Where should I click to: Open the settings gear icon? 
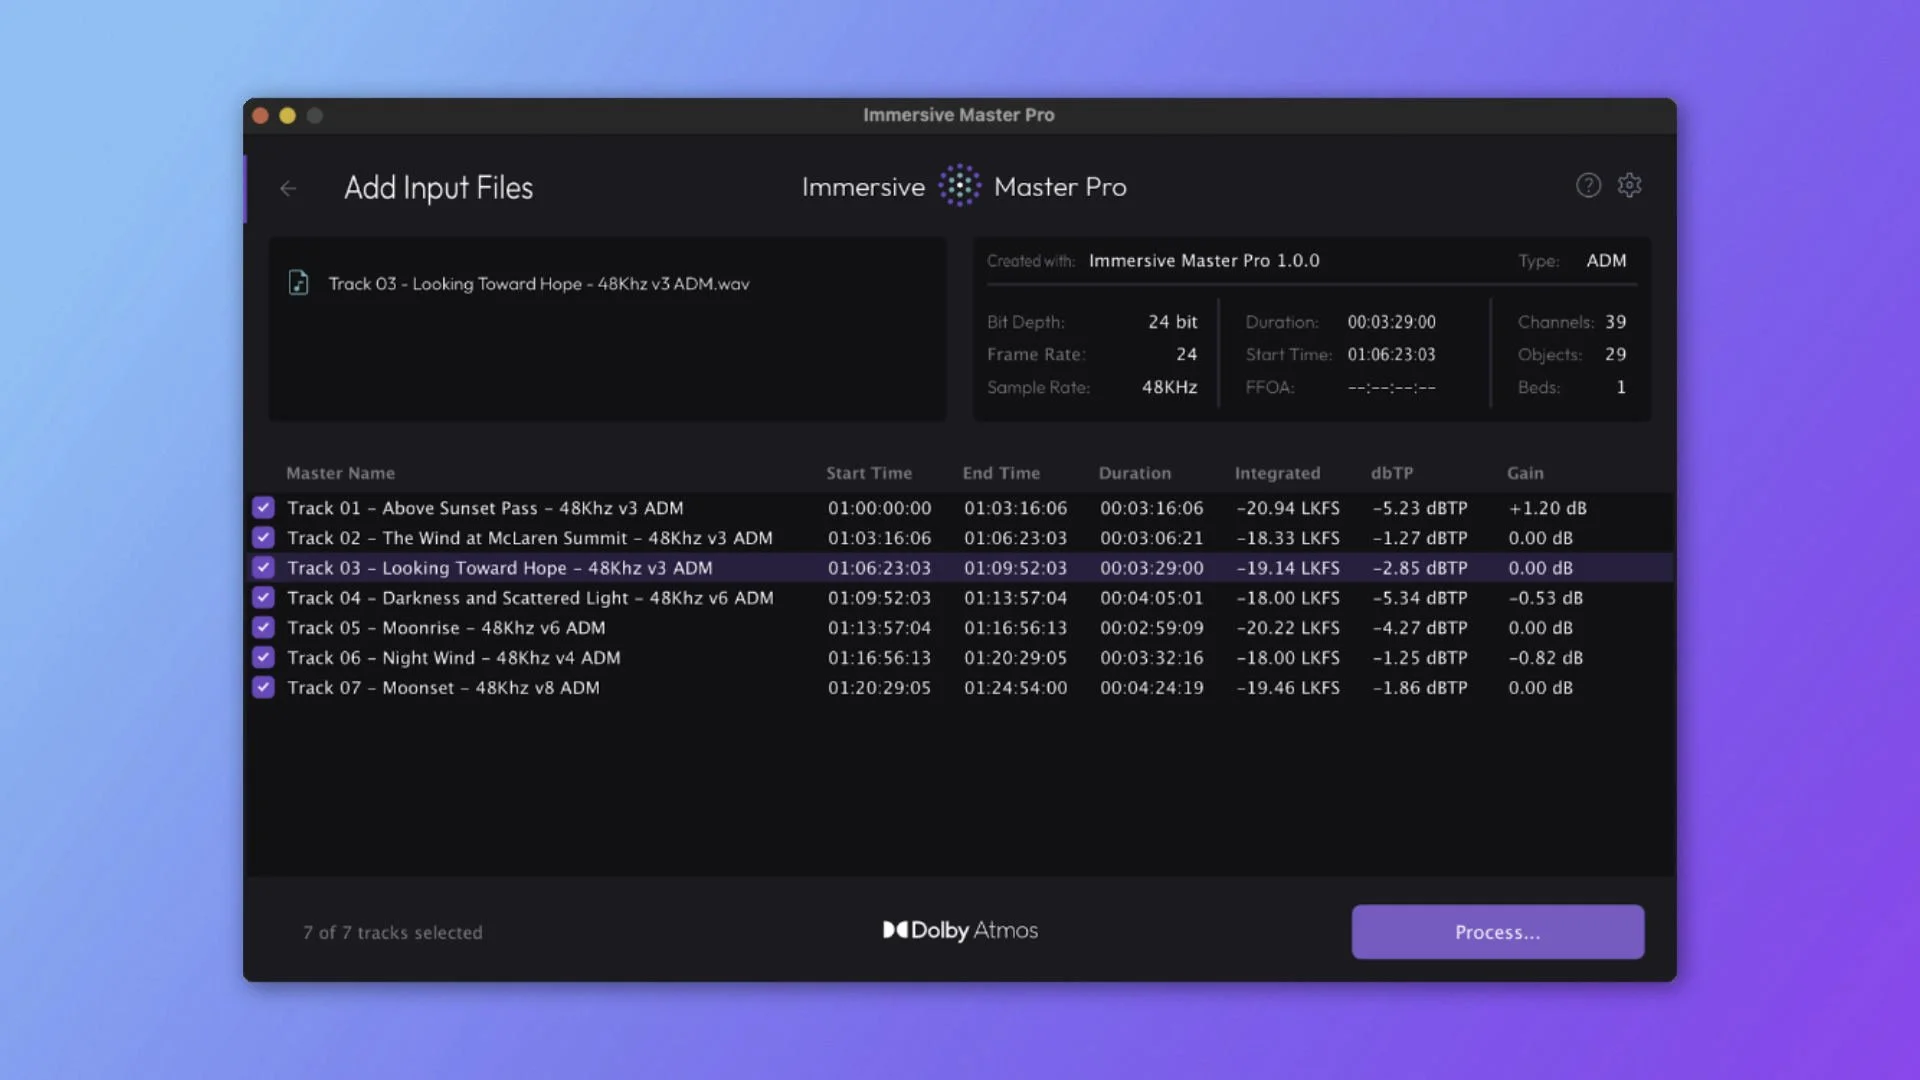click(1630, 185)
